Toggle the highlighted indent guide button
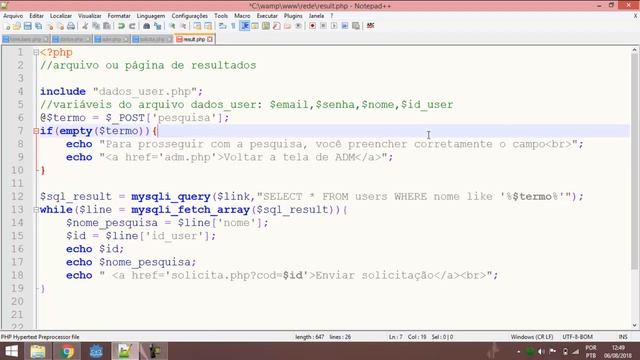 pyautogui.click(x=245, y=26)
